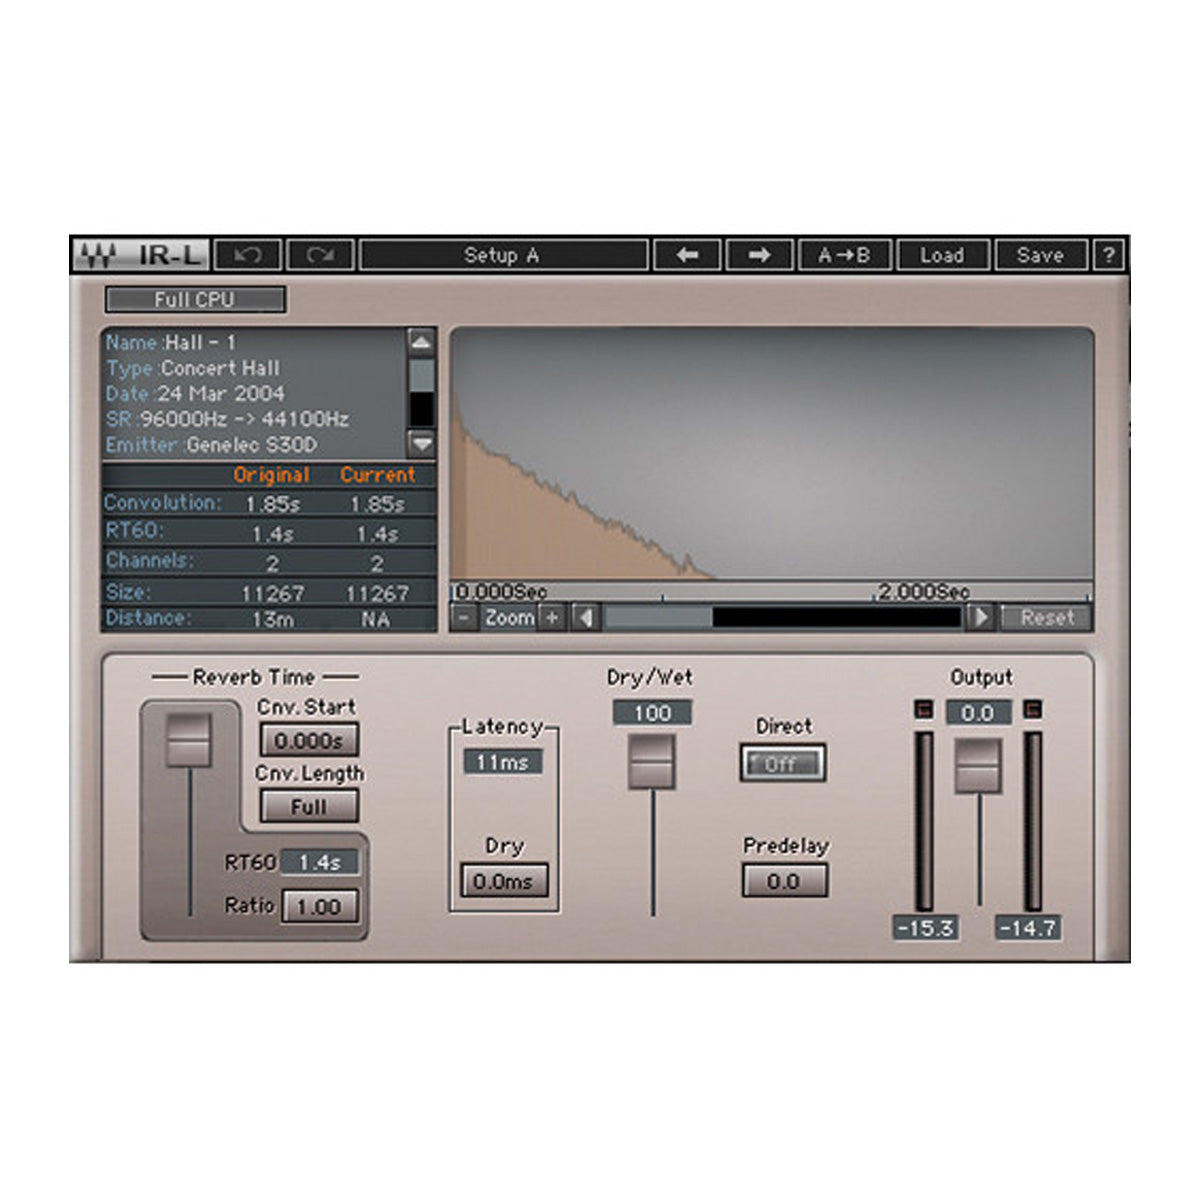1200x1200 pixels.
Task: Toggle Full CPU mode
Action: click(195, 299)
